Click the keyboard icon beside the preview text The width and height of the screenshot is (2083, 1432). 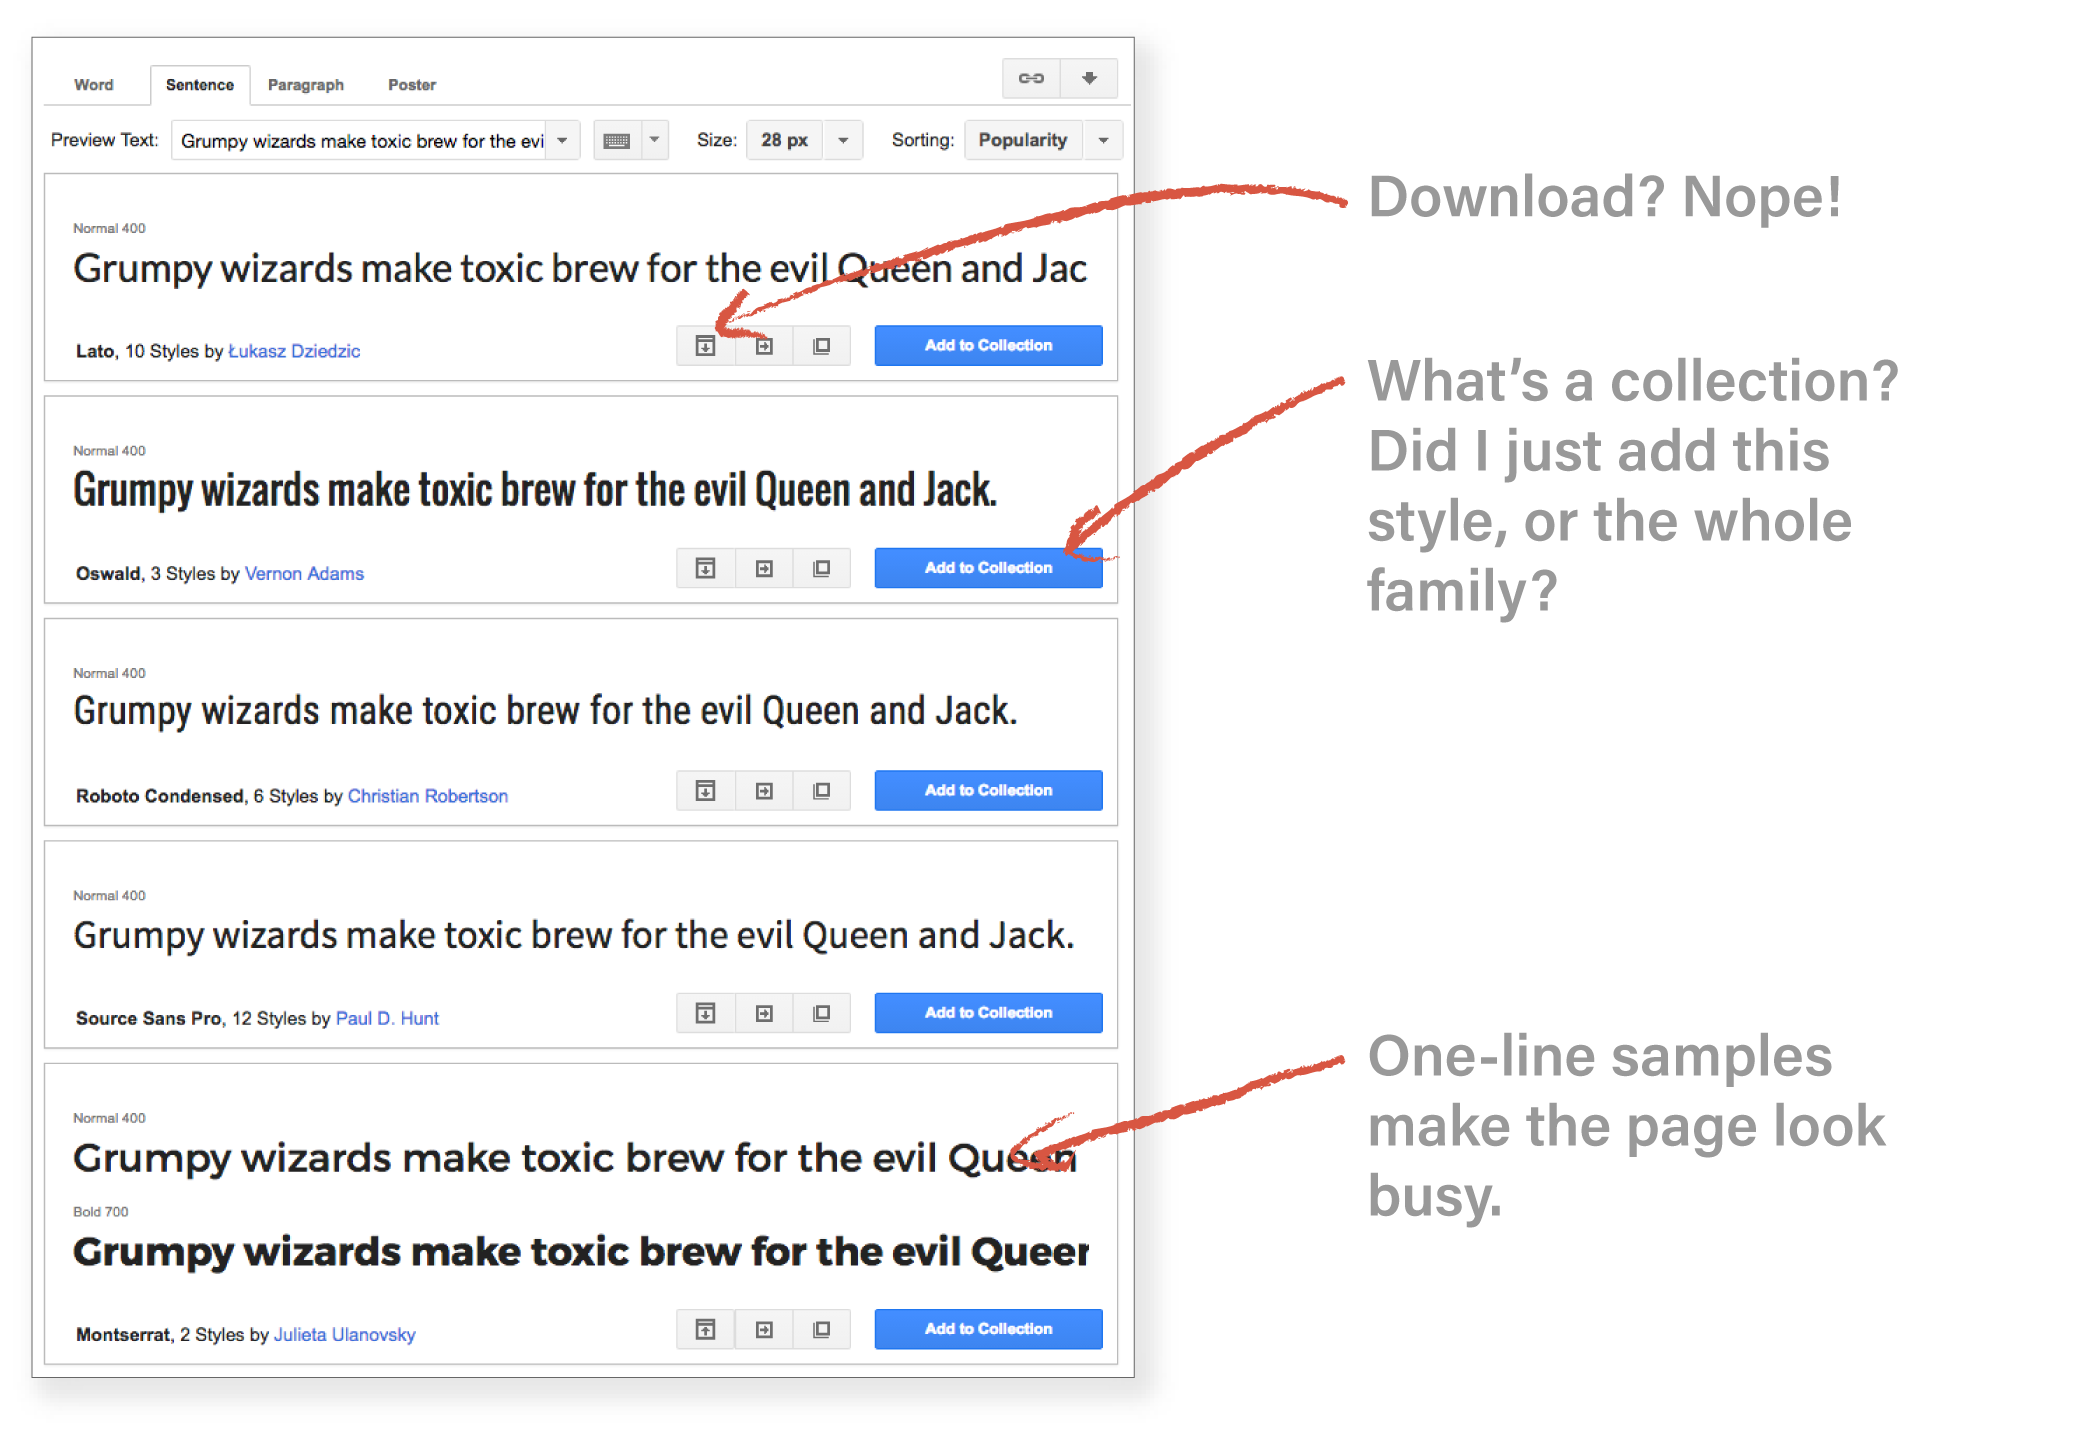[x=617, y=141]
